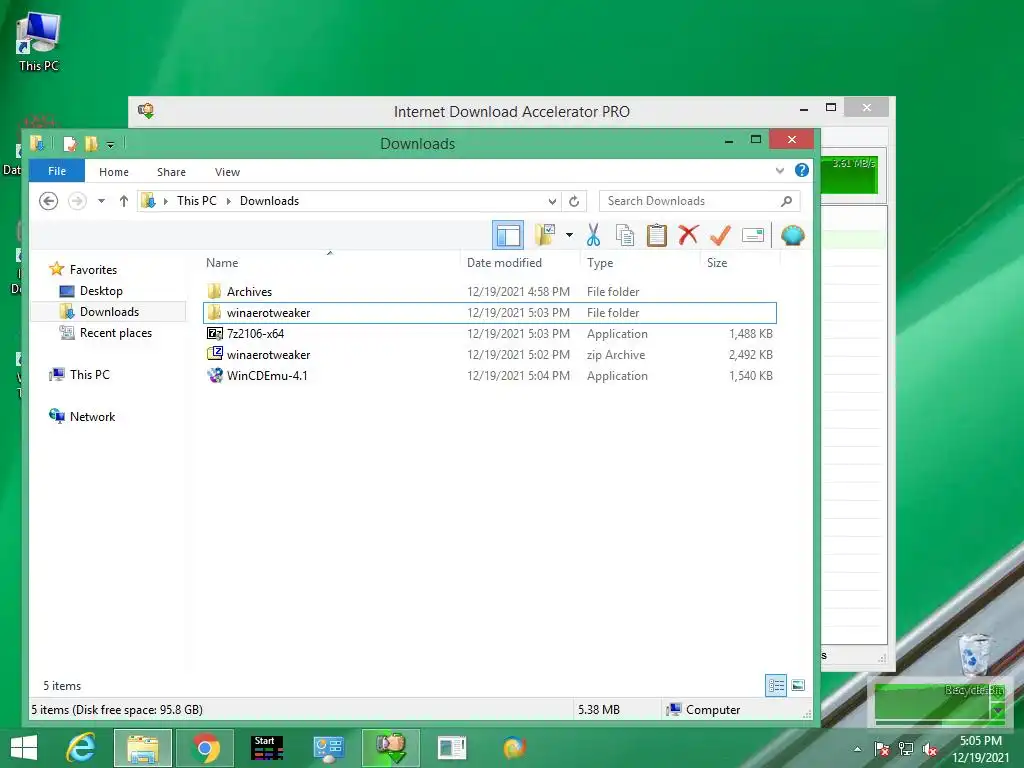Select the winaerotweaker file folder row
Viewport: 1024px width, 768px height.
(490, 313)
